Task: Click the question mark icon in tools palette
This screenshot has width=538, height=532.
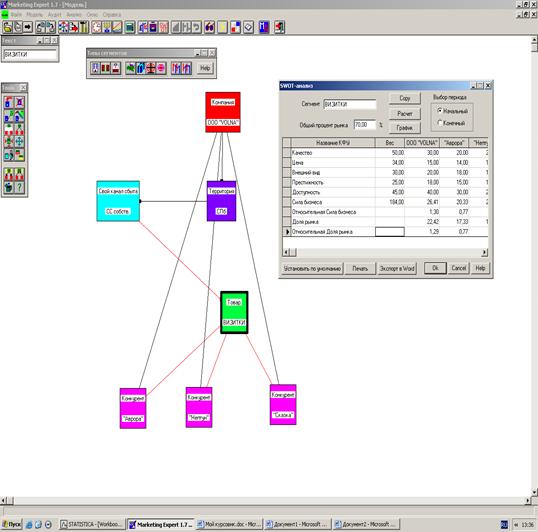Action: click(20, 187)
